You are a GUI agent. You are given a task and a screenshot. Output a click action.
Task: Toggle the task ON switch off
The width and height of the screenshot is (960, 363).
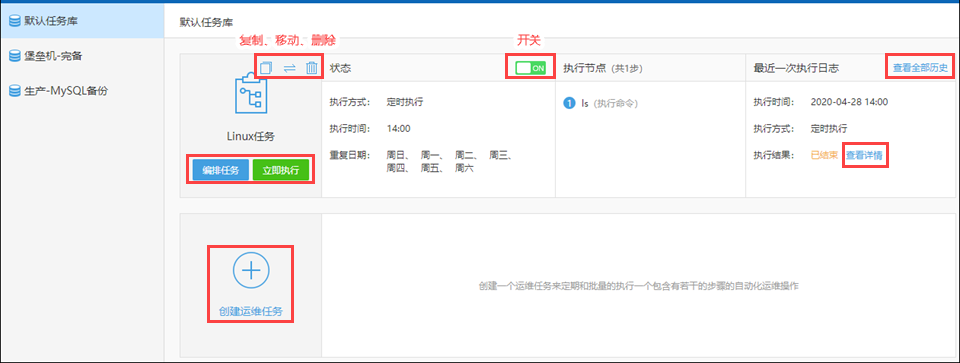[530, 68]
